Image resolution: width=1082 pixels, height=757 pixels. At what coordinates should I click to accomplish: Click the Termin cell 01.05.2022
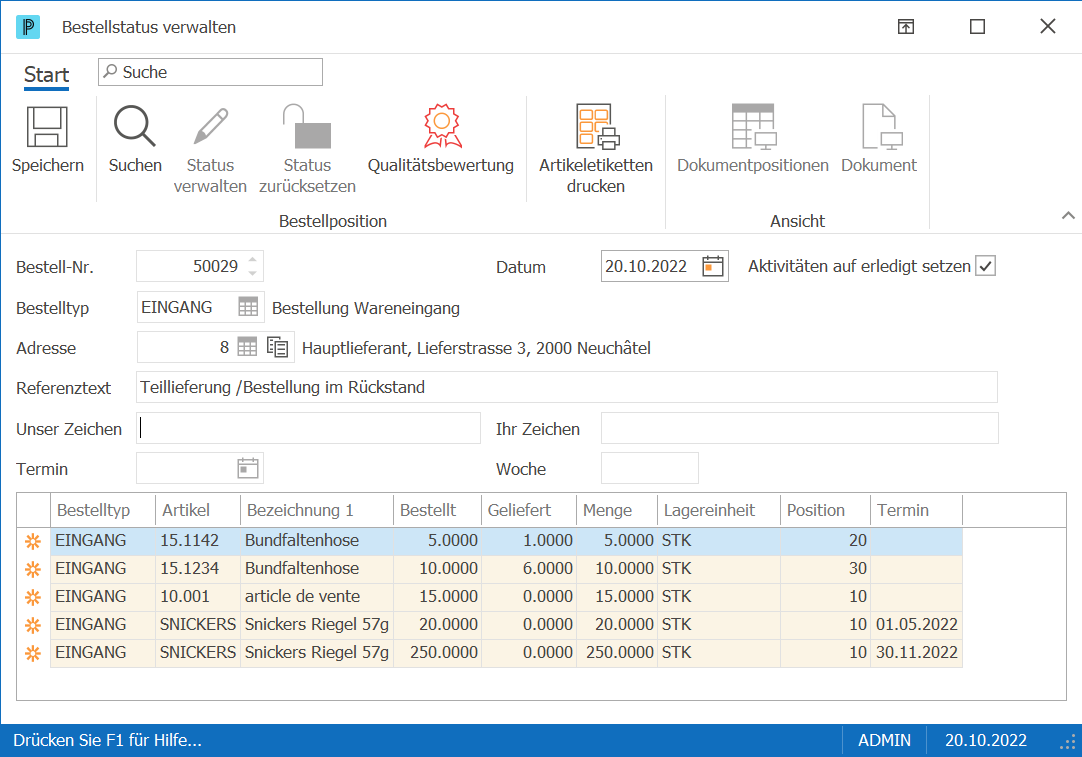916,625
